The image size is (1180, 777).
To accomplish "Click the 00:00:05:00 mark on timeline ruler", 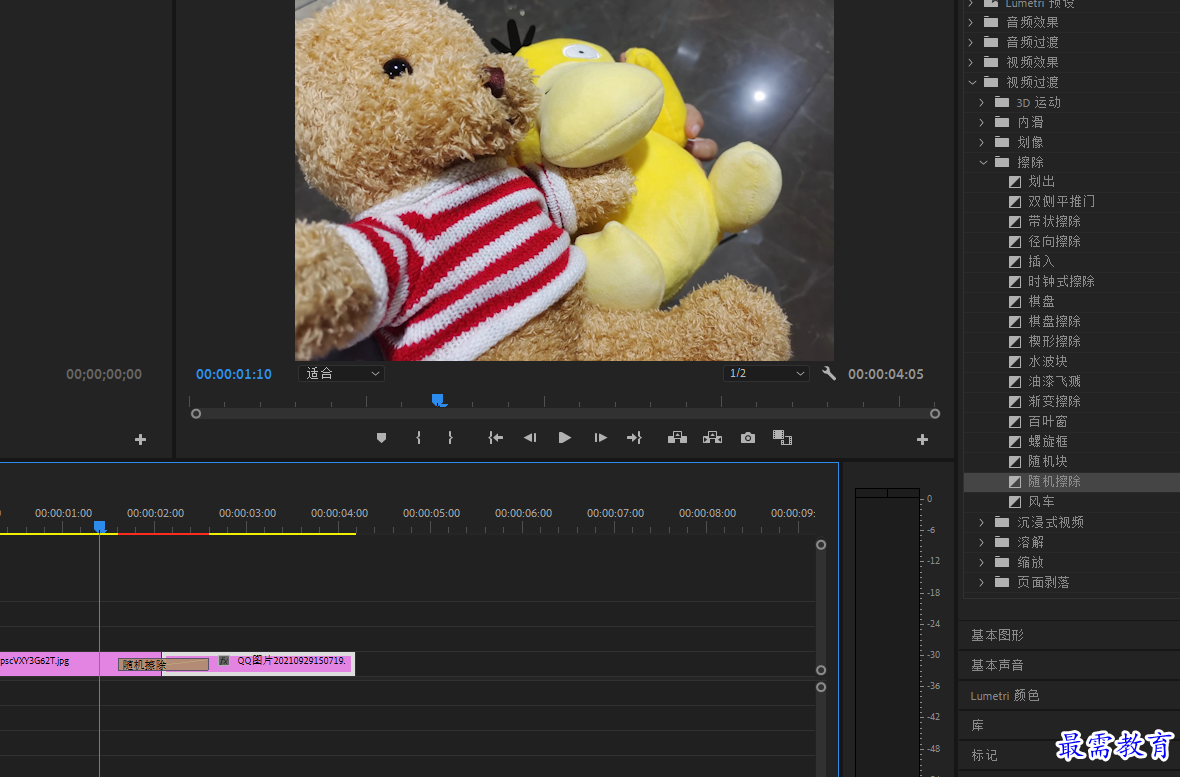I will (x=431, y=513).
